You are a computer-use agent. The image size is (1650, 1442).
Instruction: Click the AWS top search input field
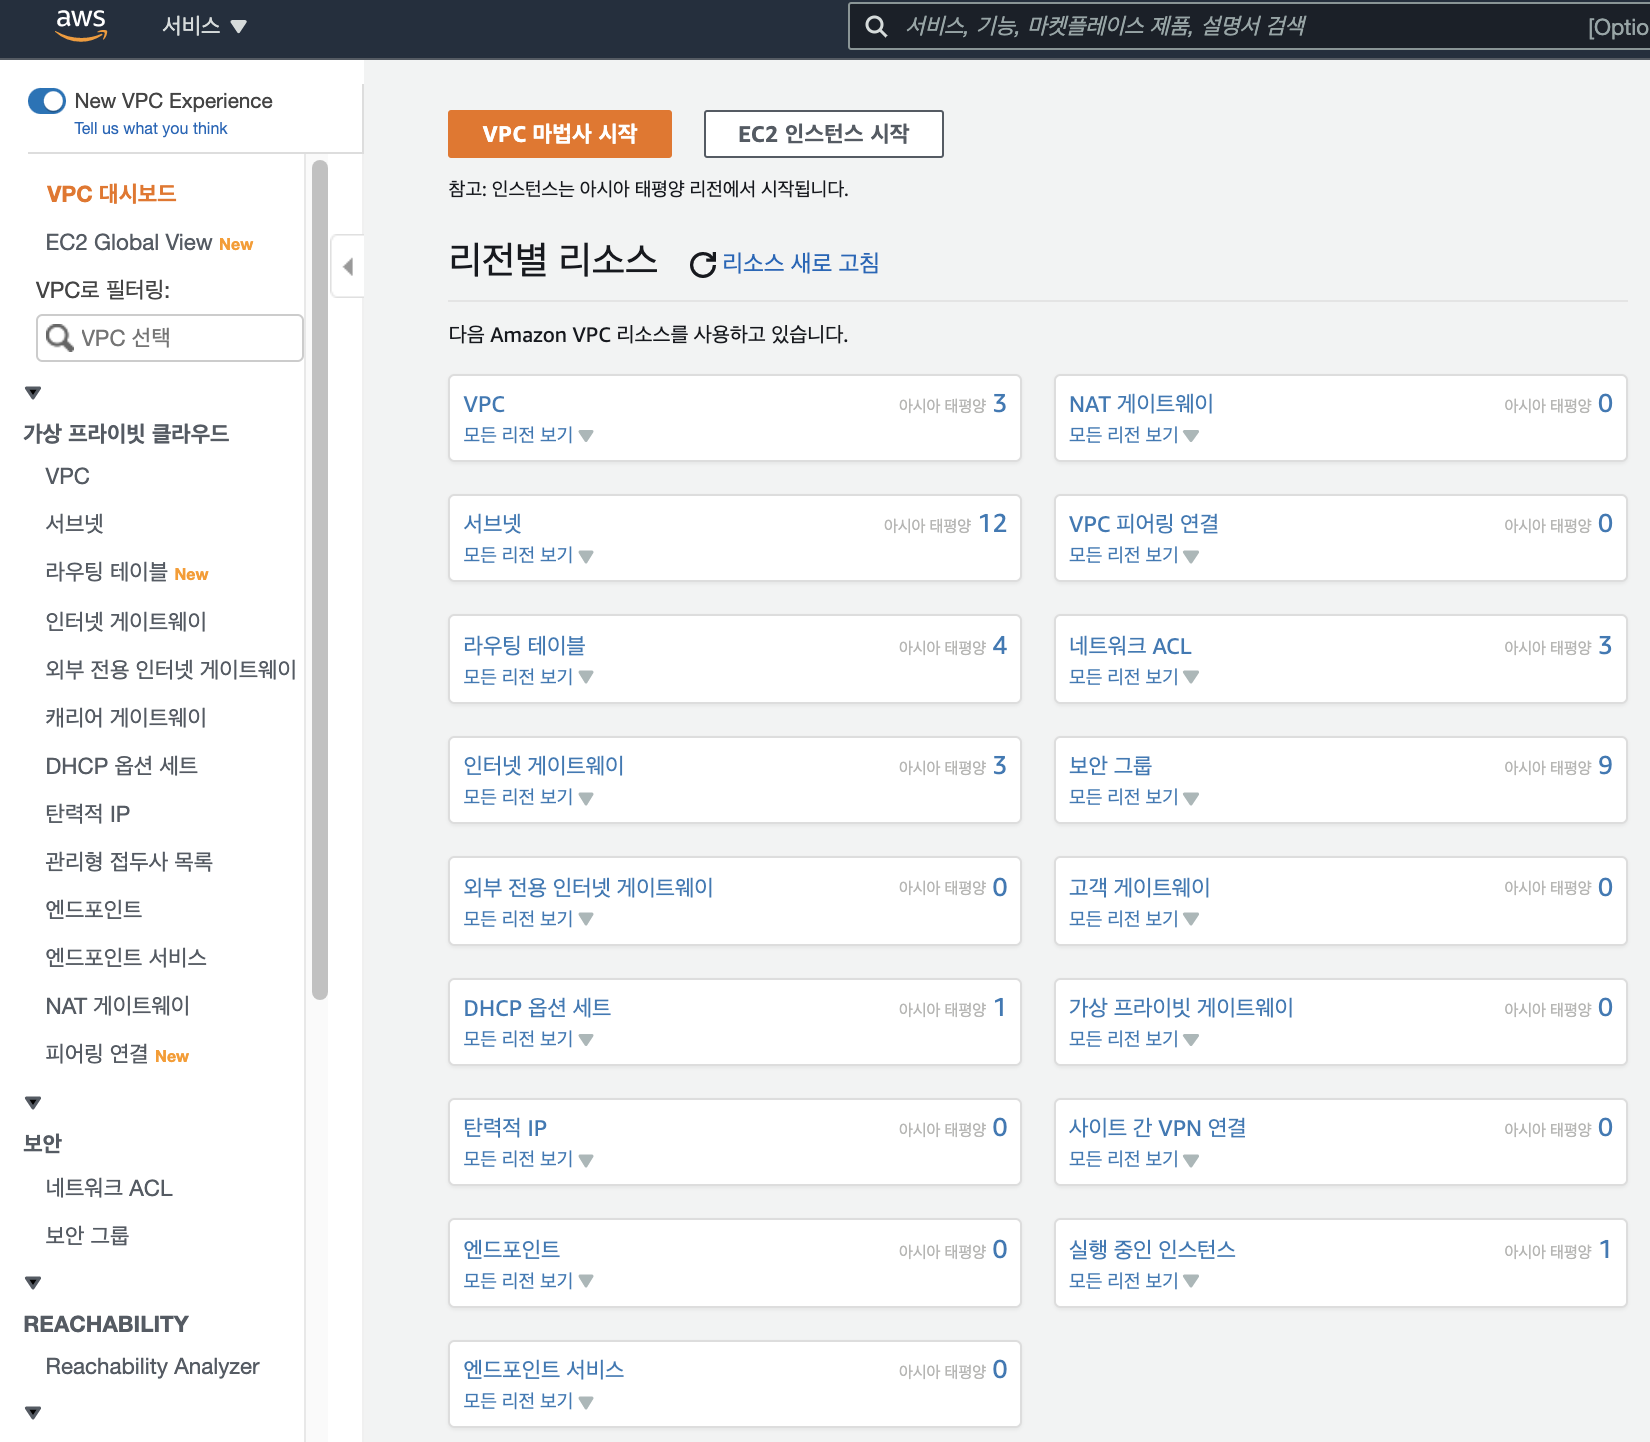(1249, 26)
